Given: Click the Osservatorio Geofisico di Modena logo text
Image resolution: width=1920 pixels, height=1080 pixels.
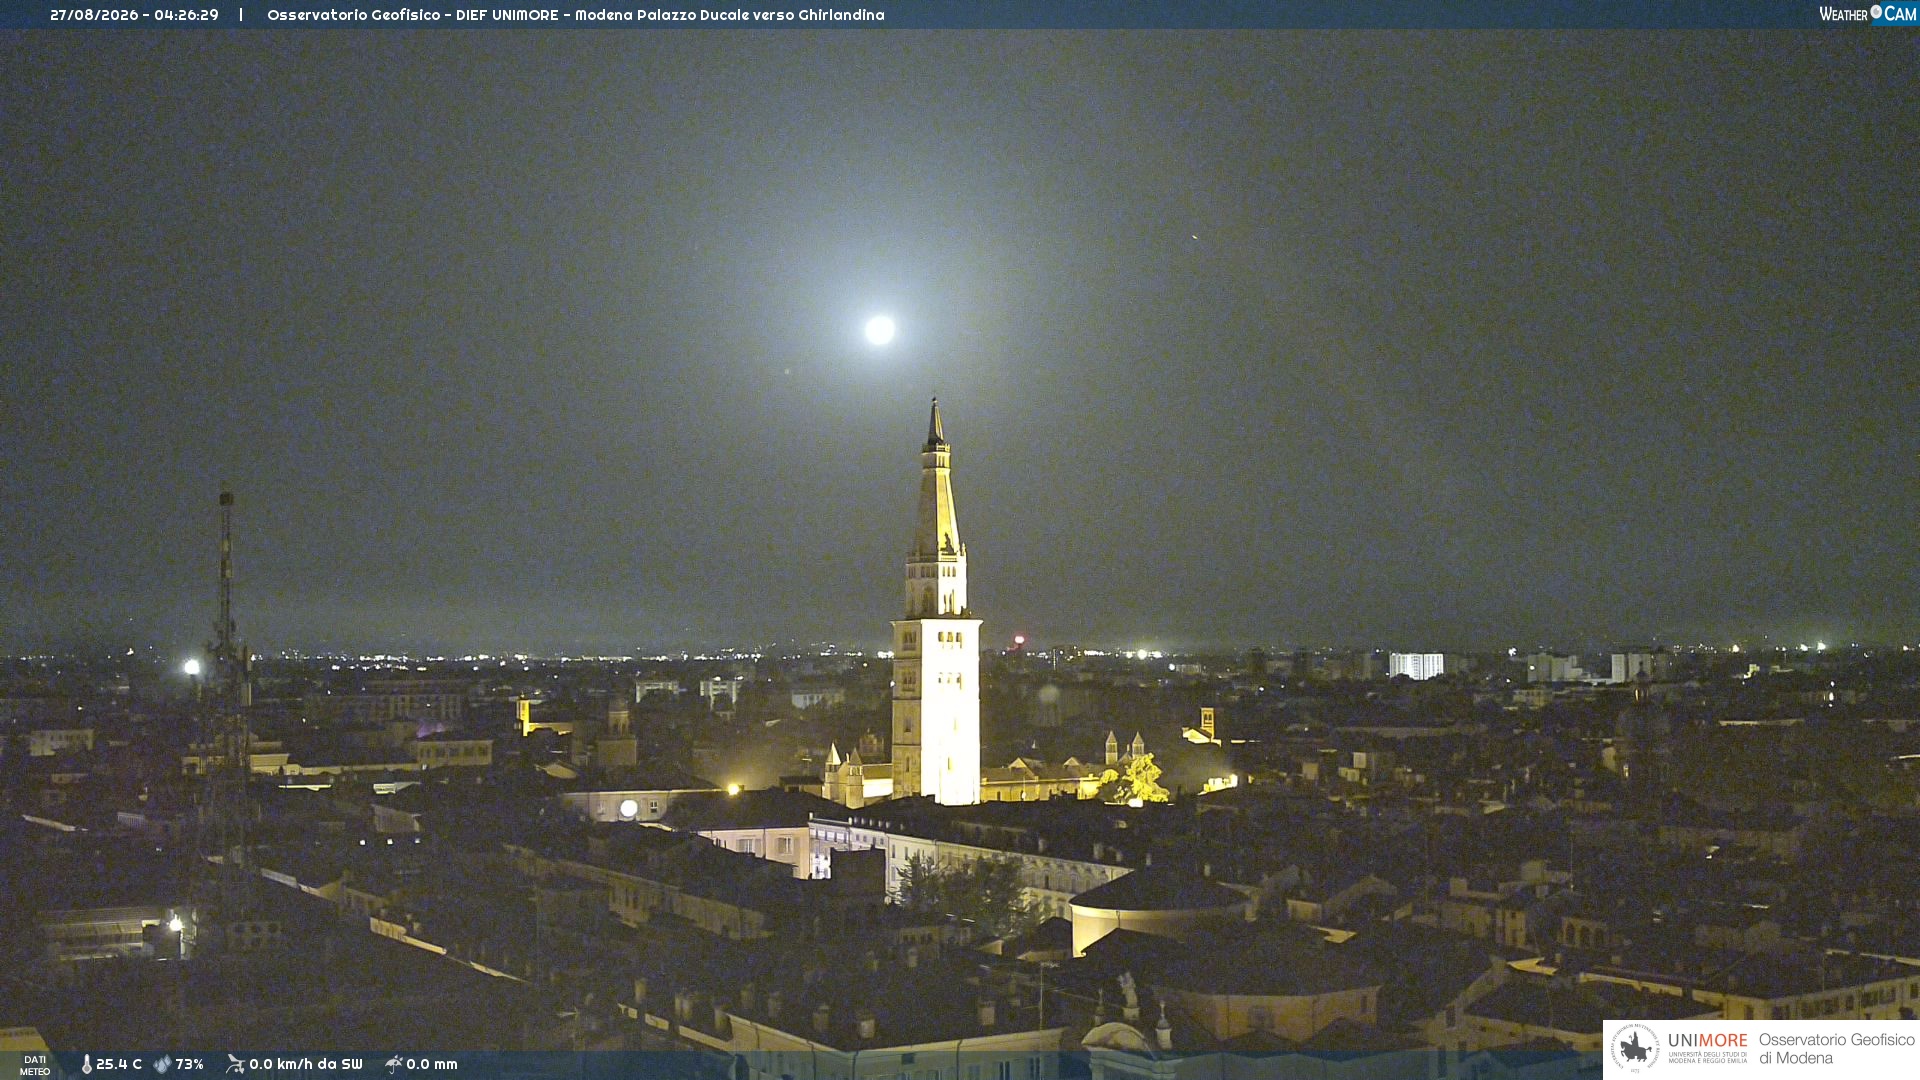Looking at the screenshot, I should coord(1836,1049).
